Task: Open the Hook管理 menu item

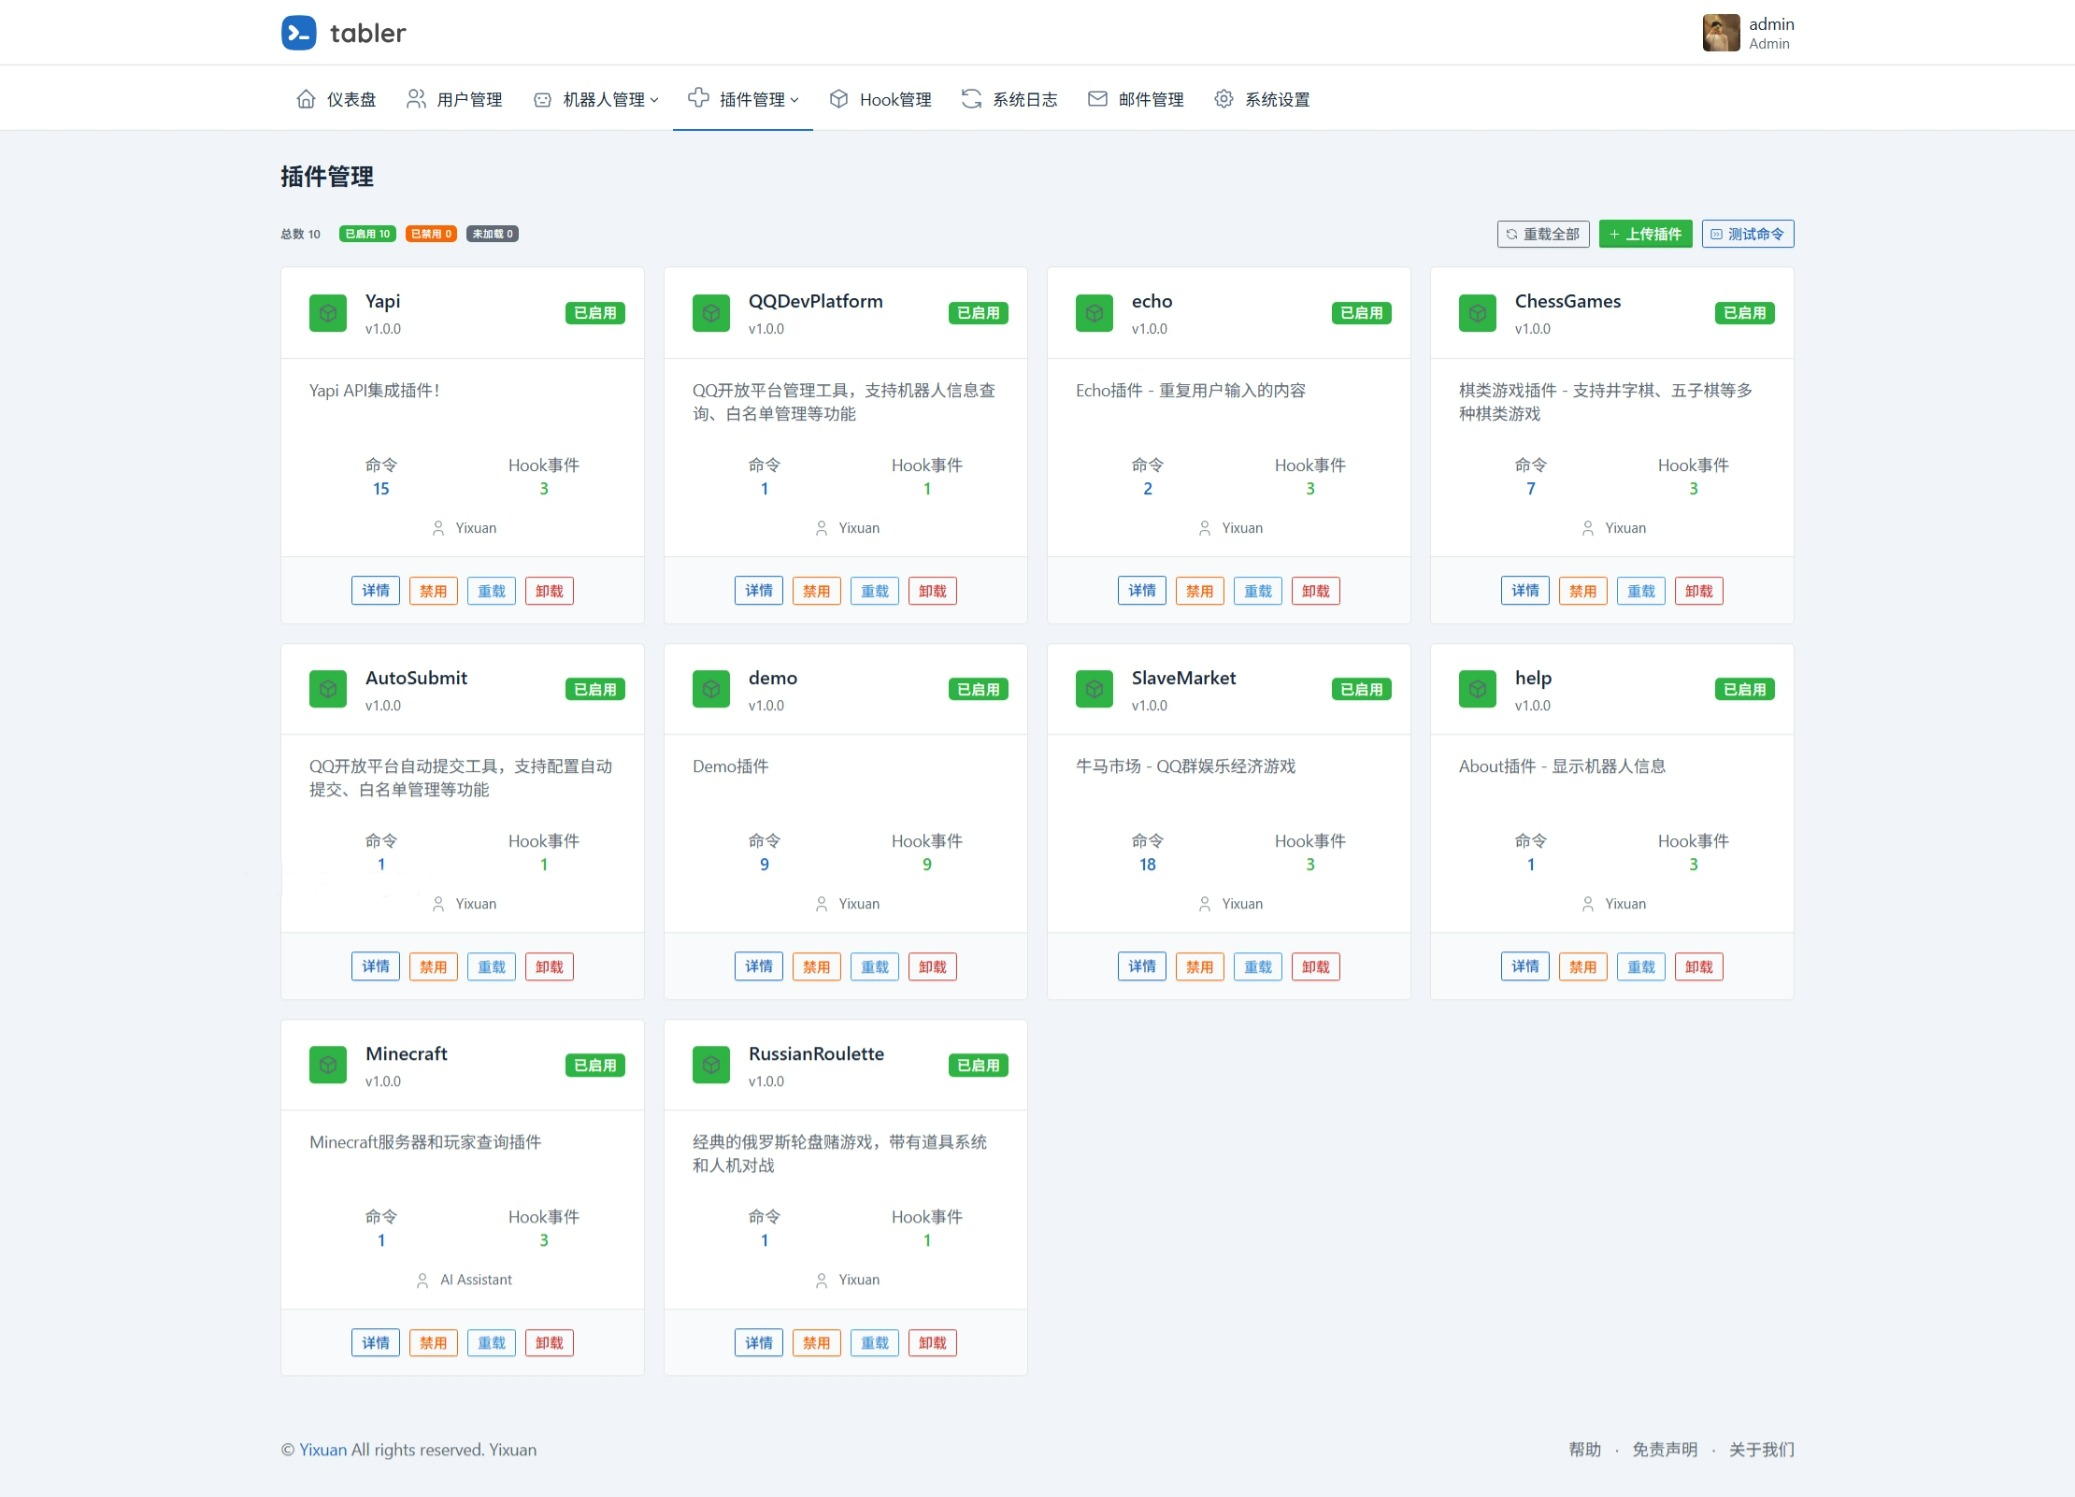Action: point(894,99)
